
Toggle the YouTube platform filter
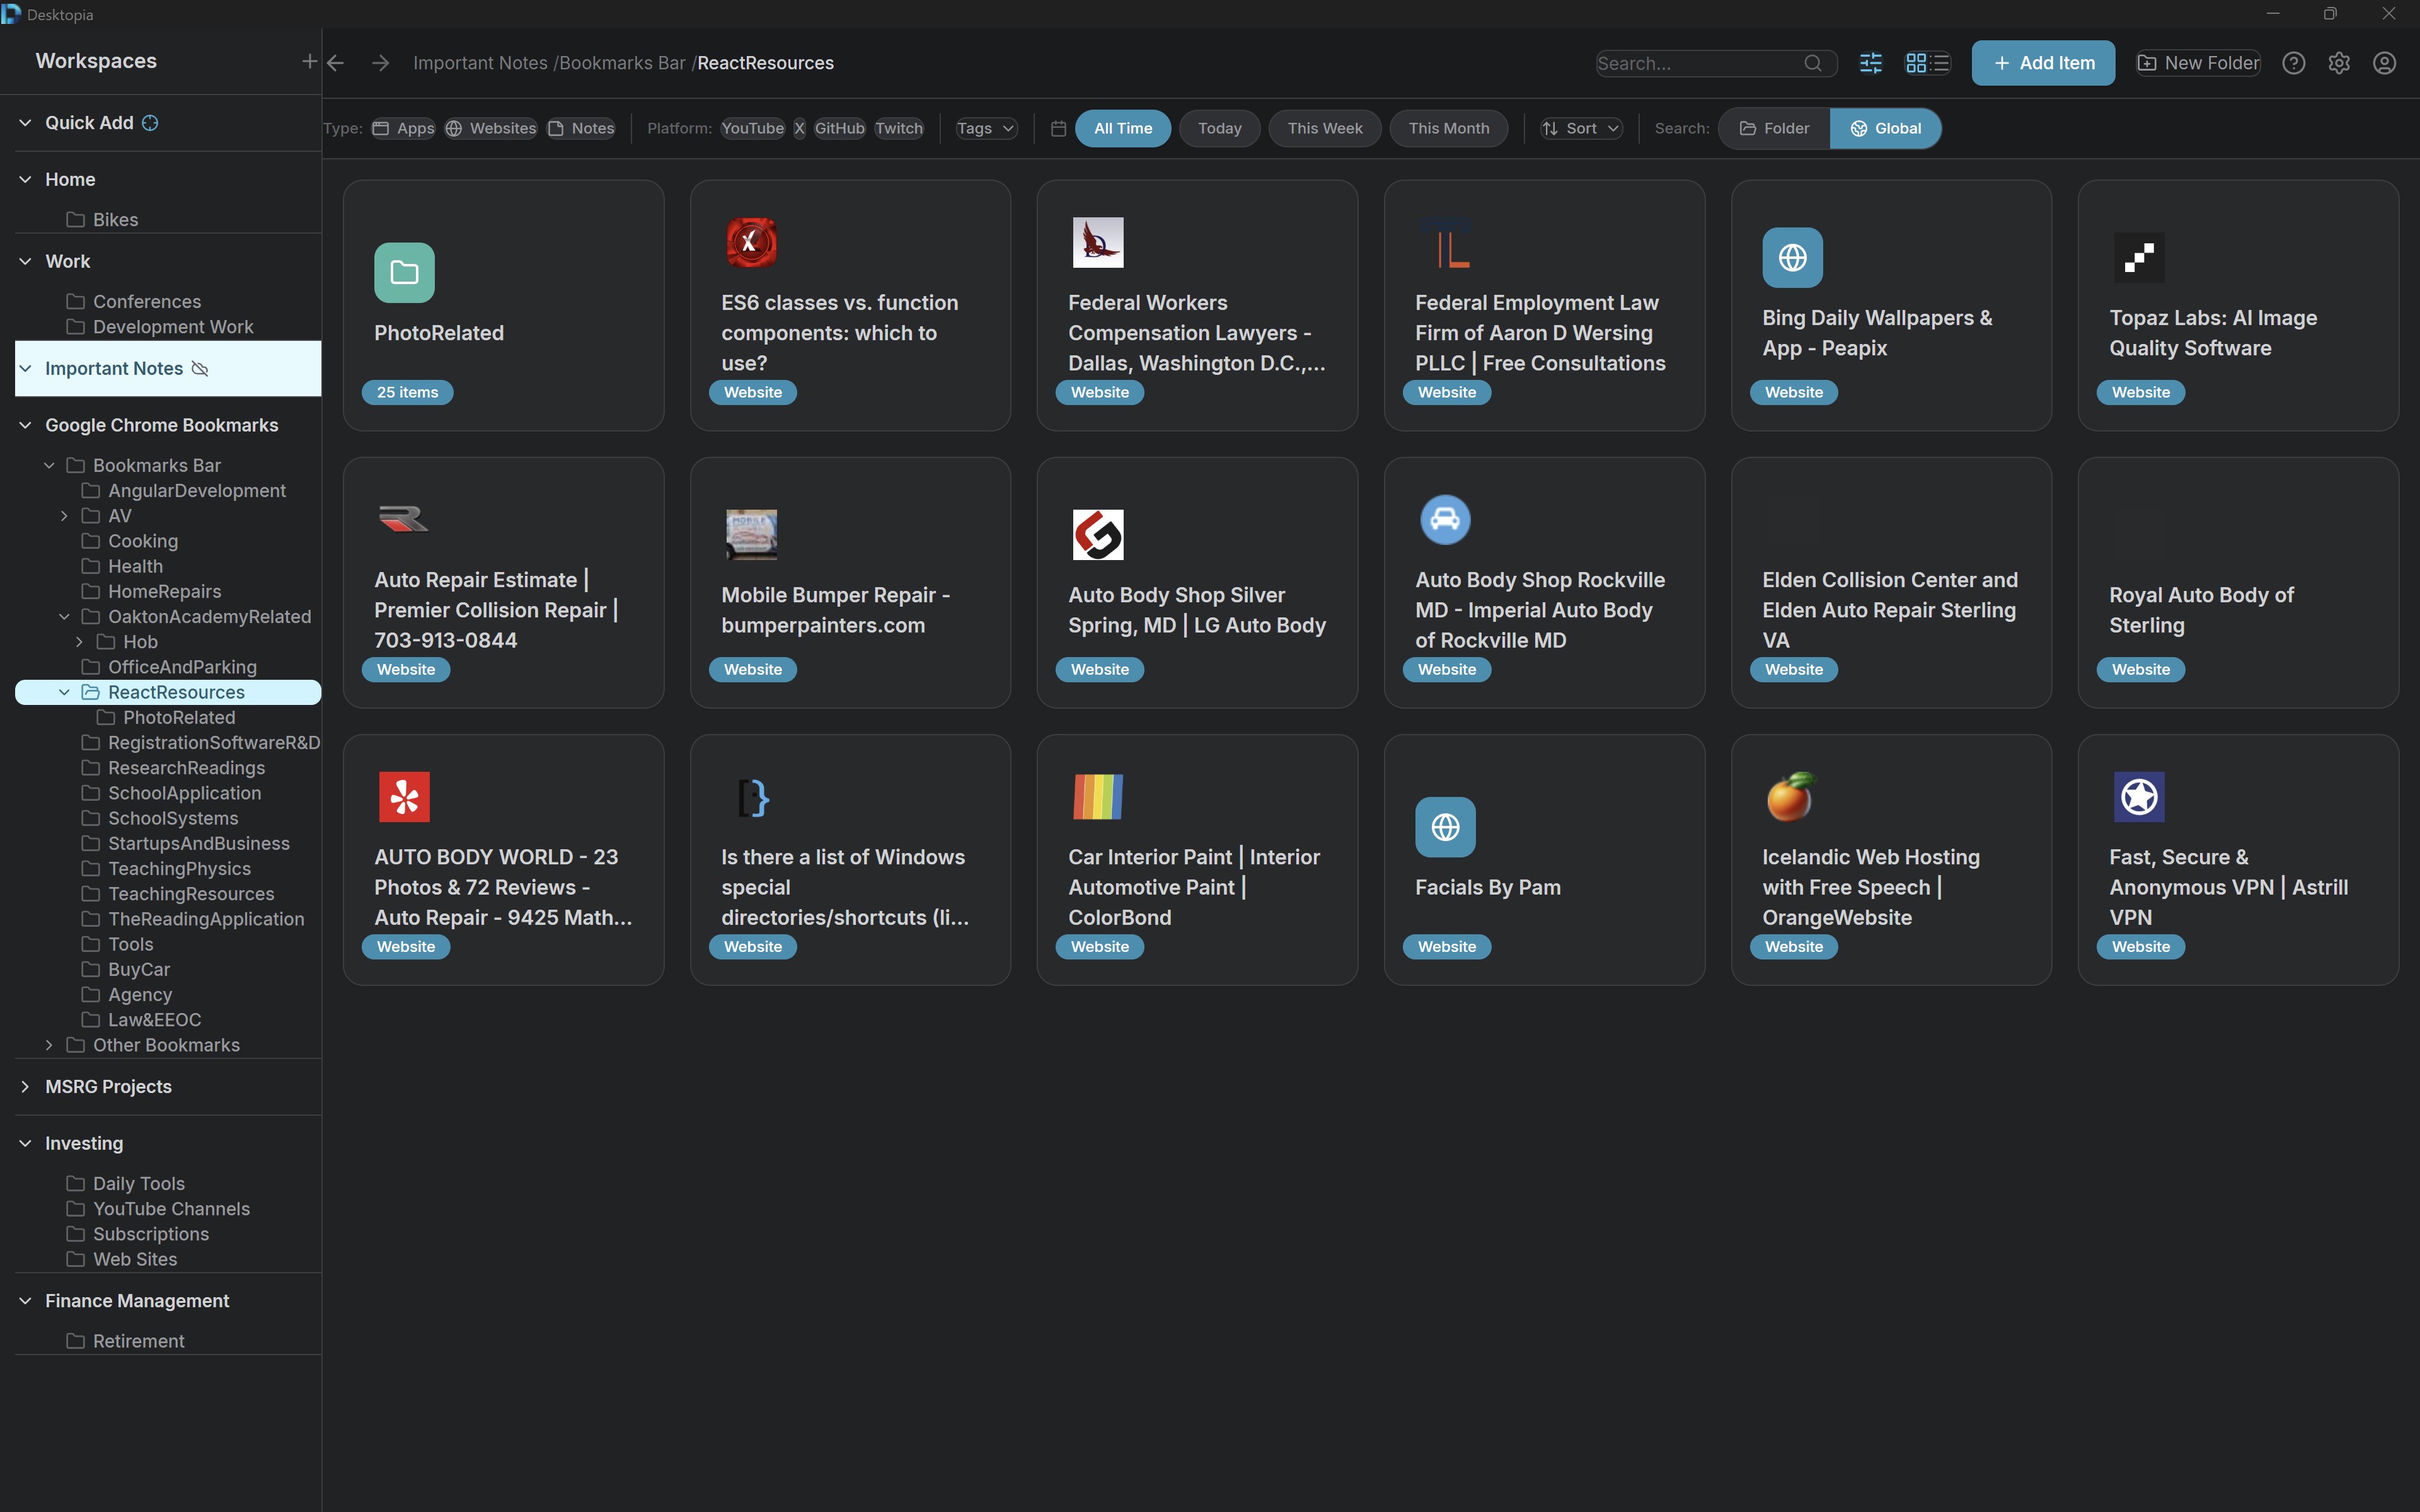click(x=752, y=128)
